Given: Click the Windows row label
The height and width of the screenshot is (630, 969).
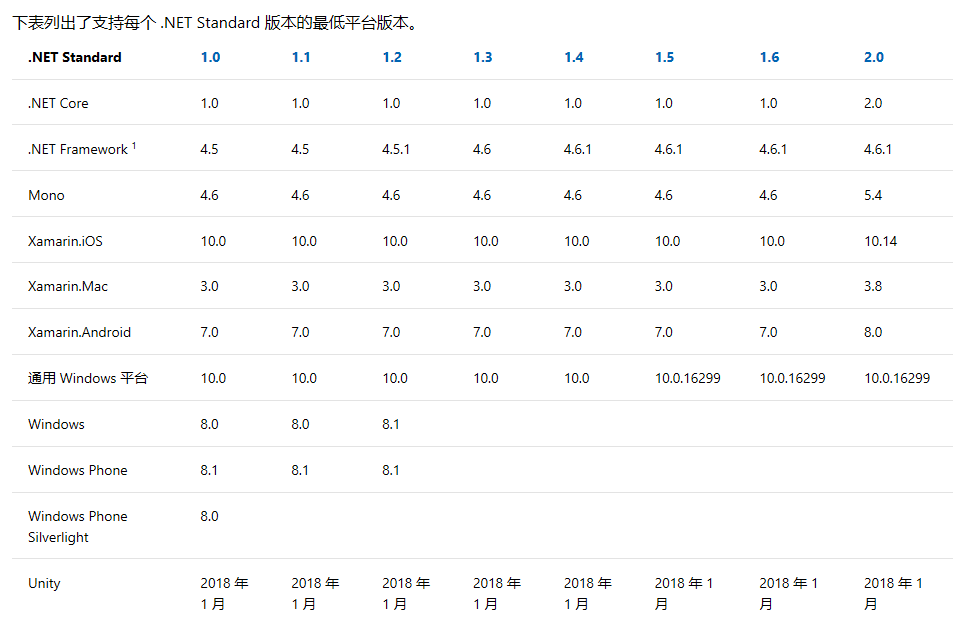Looking at the screenshot, I should (56, 424).
